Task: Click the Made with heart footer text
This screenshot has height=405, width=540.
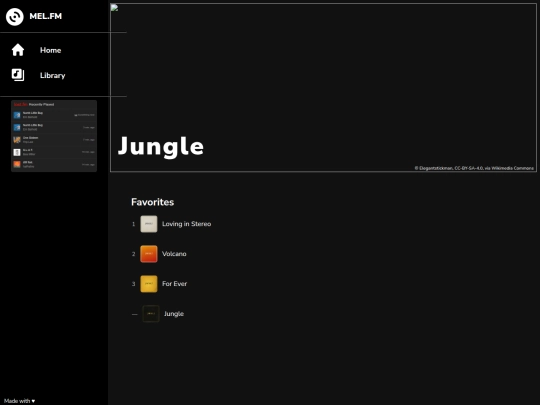Action: pyautogui.click(x=20, y=401)
